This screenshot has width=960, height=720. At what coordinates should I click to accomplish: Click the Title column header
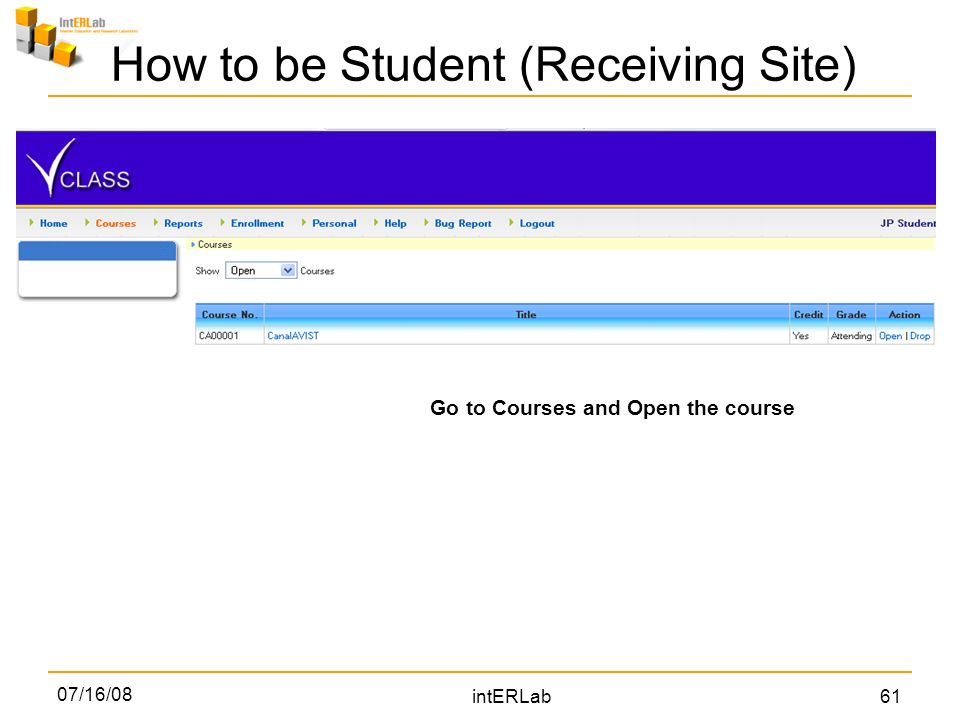(x=526, y=315)
